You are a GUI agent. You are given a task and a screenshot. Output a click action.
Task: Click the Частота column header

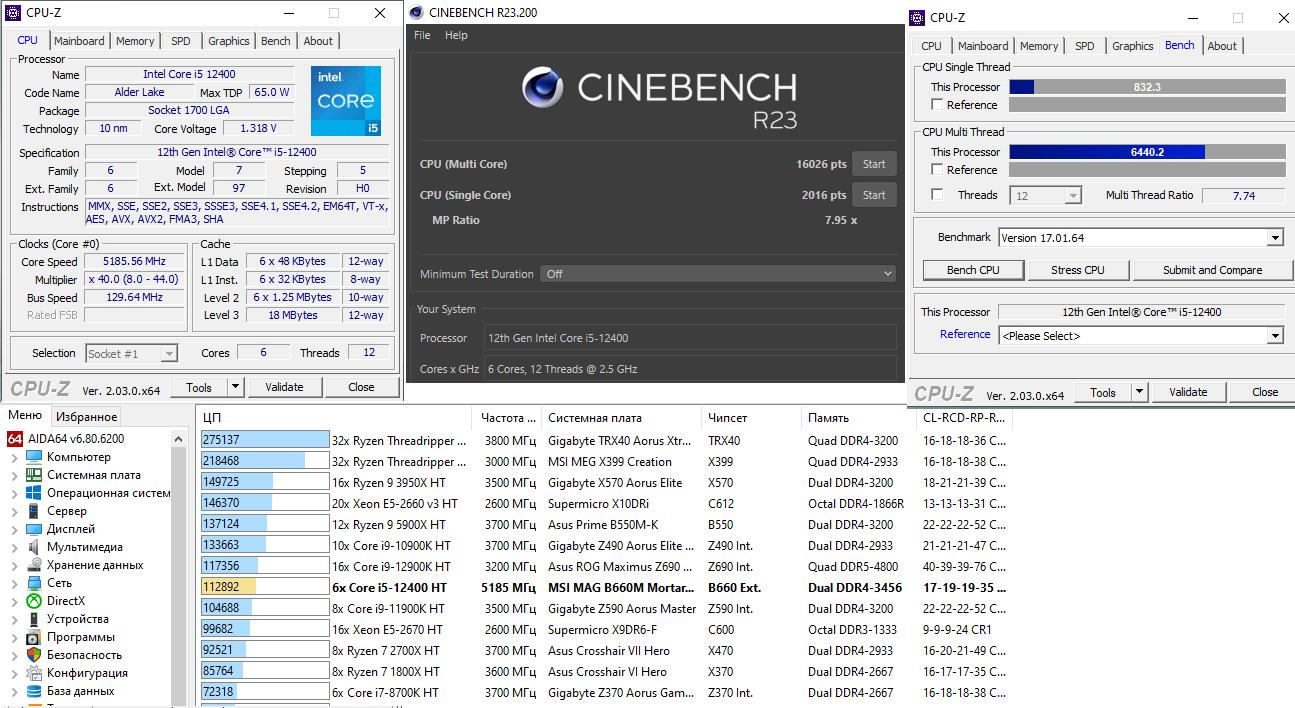pos(509,418)
